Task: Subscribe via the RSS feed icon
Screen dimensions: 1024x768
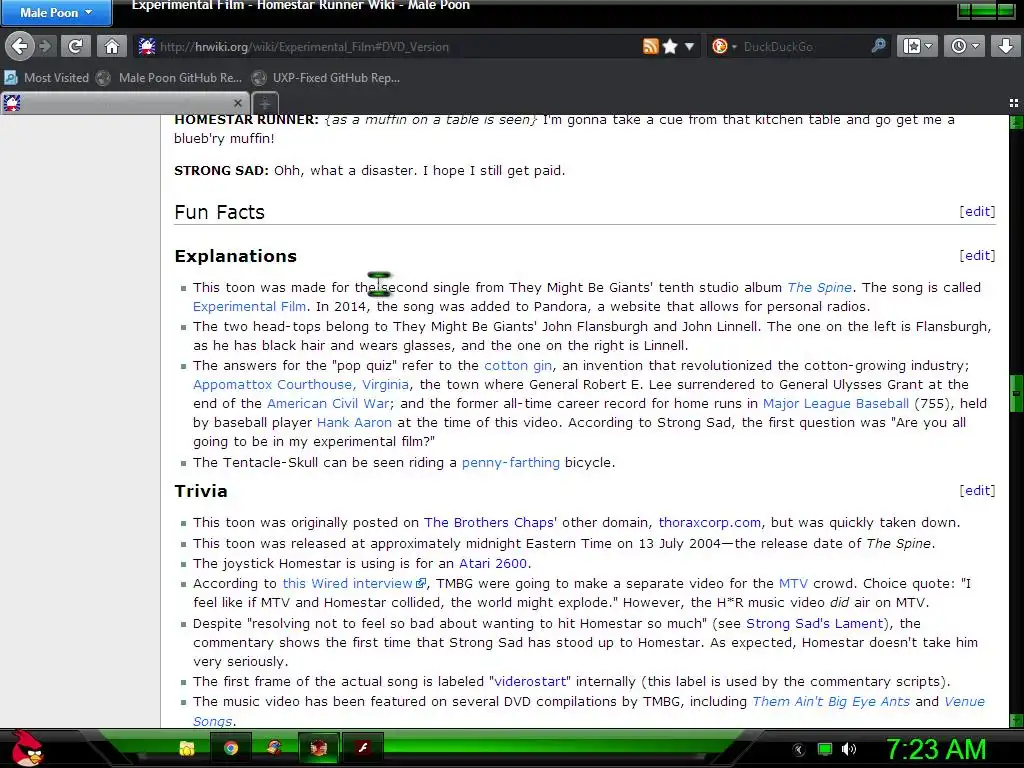Action: tap(650, 46)
